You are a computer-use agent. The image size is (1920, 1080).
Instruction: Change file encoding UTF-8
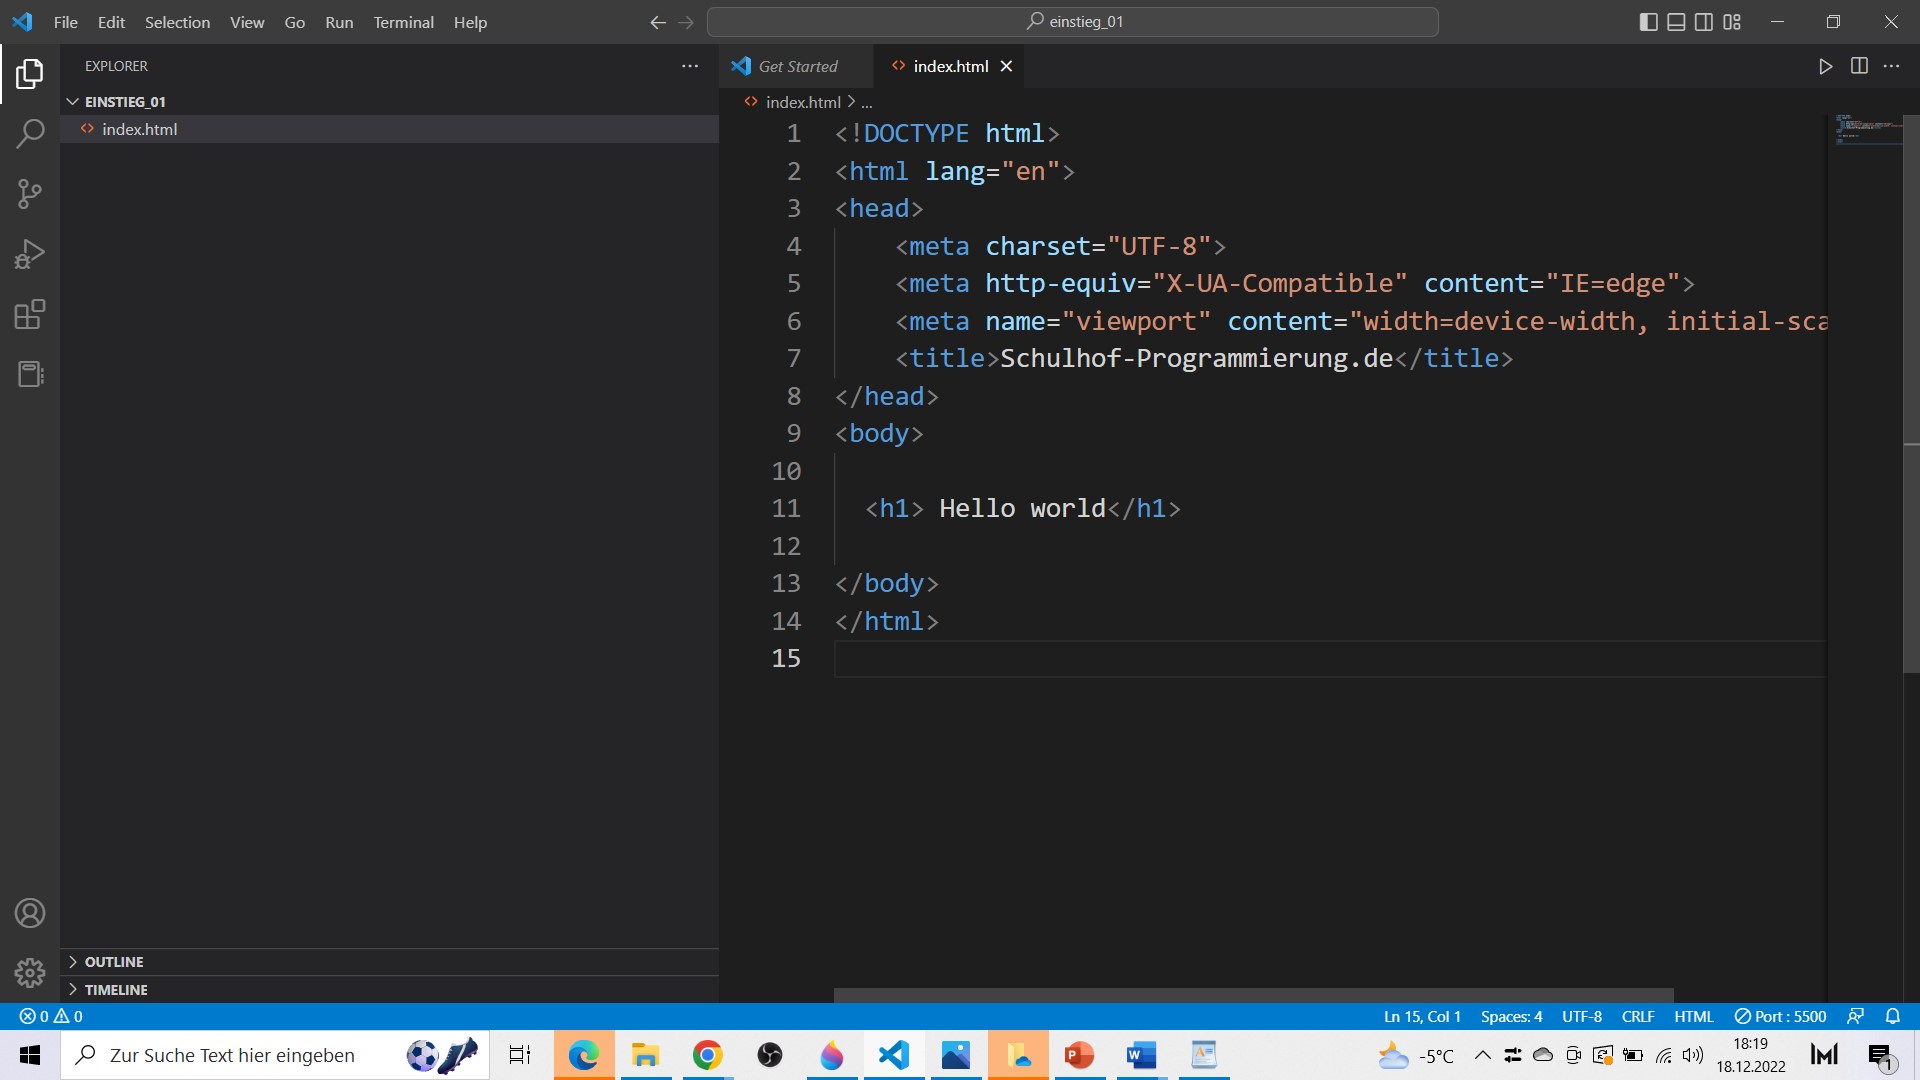point(1582,1016)
